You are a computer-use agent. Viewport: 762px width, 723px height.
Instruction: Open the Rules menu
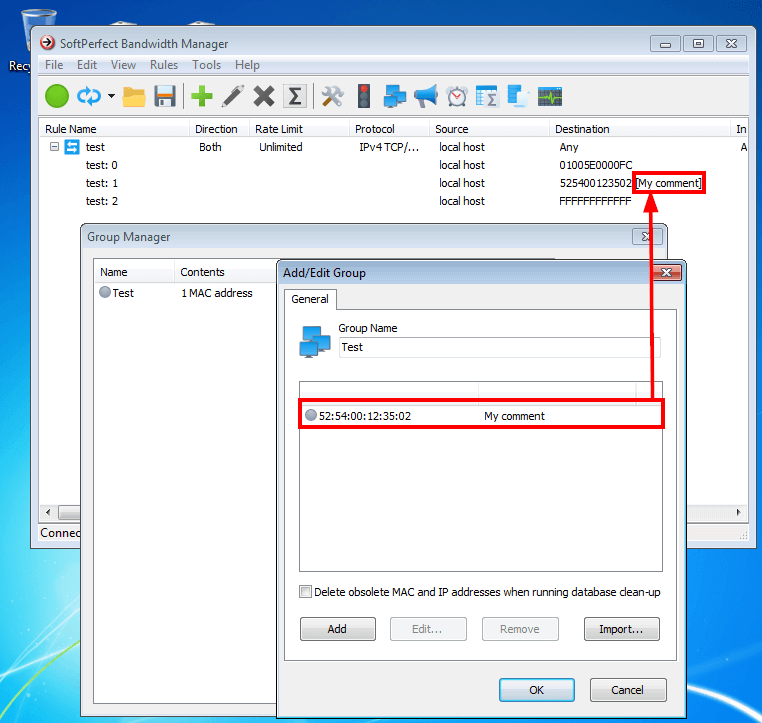point(164,65)
